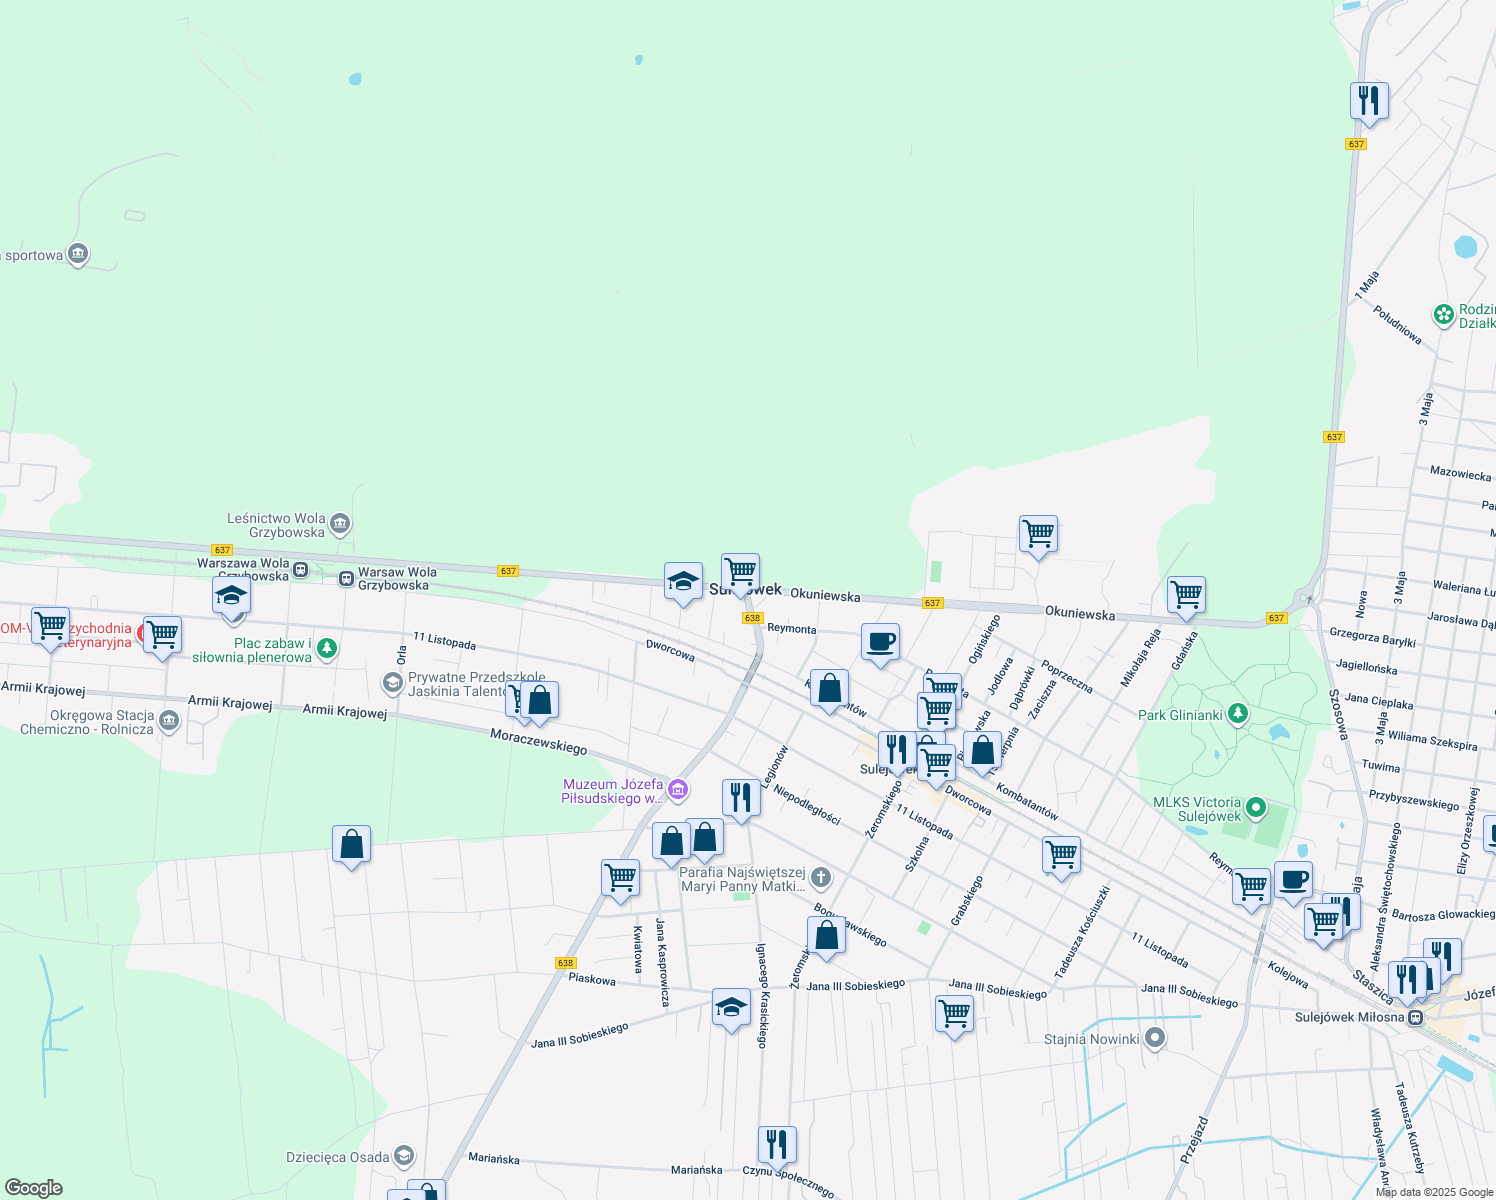Click the graduation cap icon near Jana III Sobieskiego
Screen dimensions: 1496x1200
click(732, 1009)
